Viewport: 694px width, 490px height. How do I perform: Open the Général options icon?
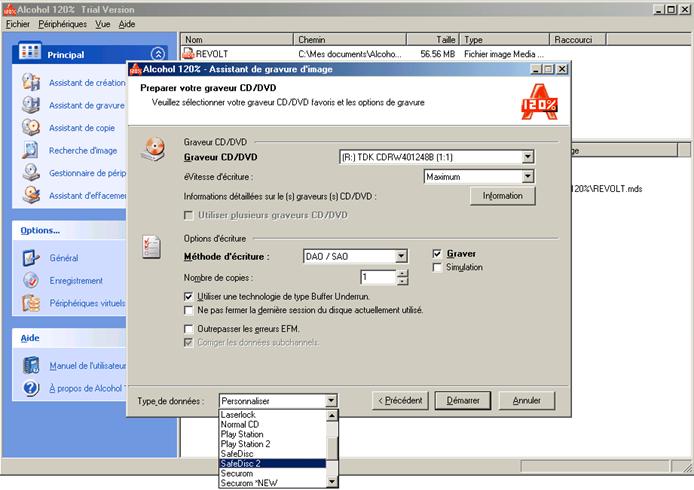pyautogui.click(x=31, y=258)
